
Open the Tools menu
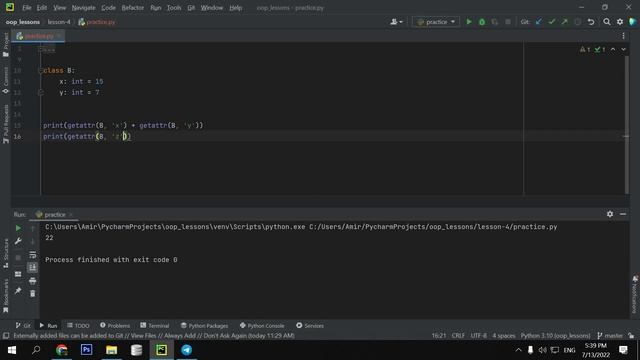(x=174, y=8)
